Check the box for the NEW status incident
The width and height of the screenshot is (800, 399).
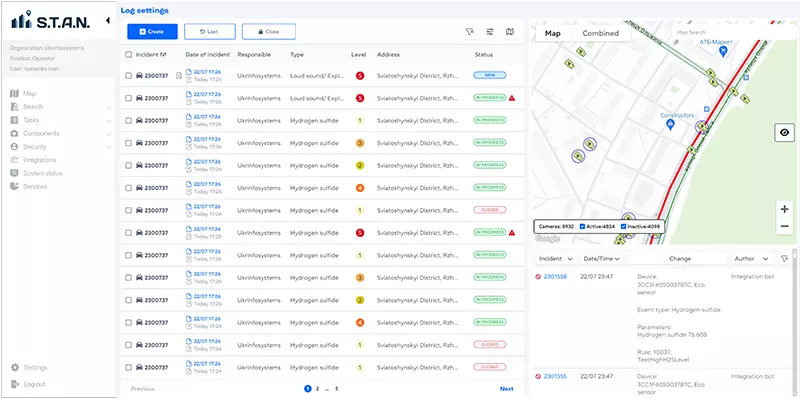(x=129, y=76)
